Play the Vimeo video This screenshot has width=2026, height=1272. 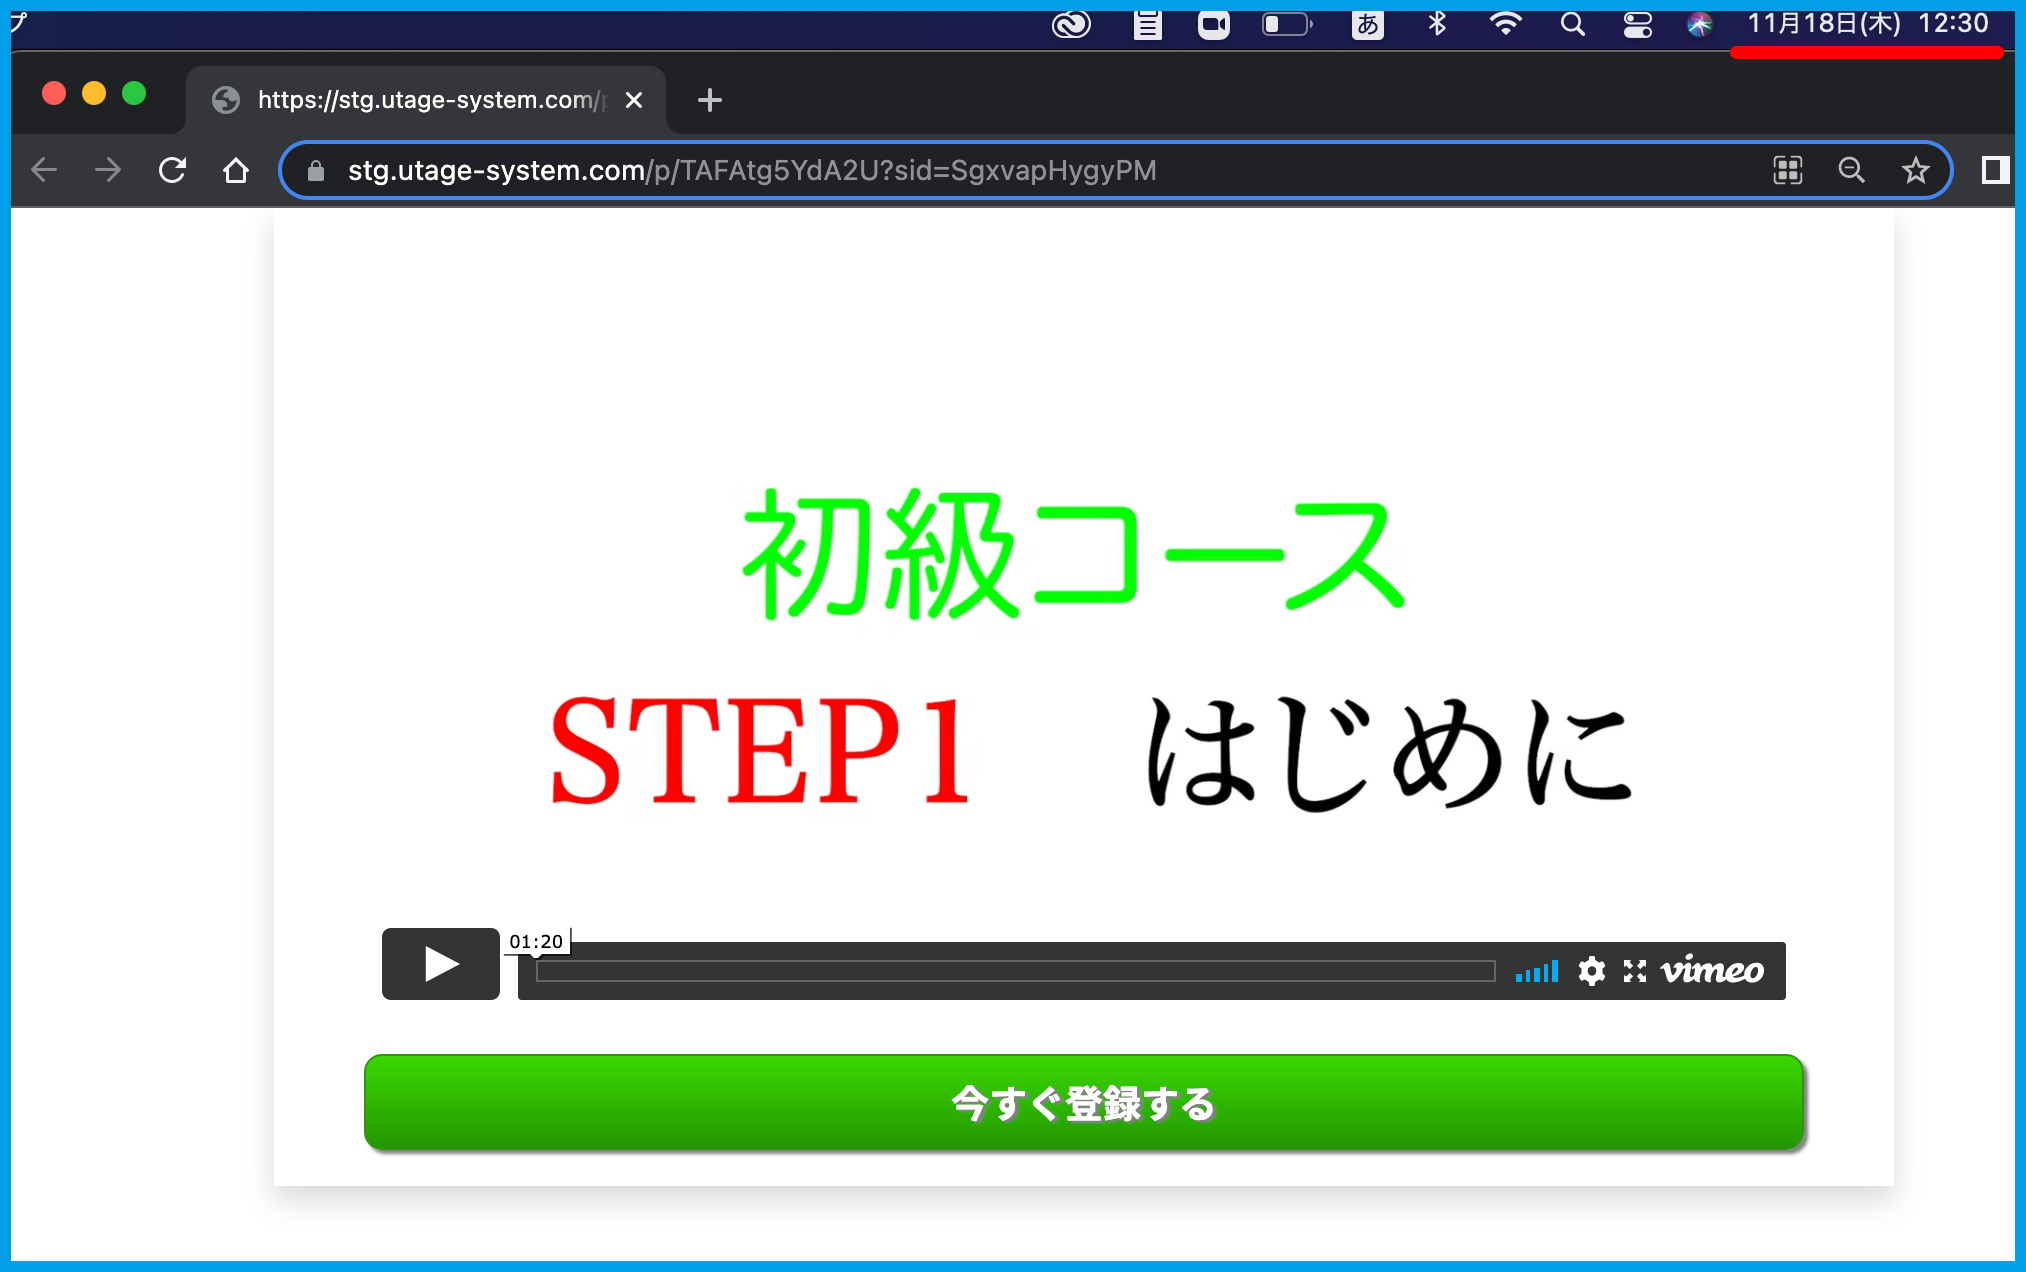pyautogui.click(x=440, y=964)
